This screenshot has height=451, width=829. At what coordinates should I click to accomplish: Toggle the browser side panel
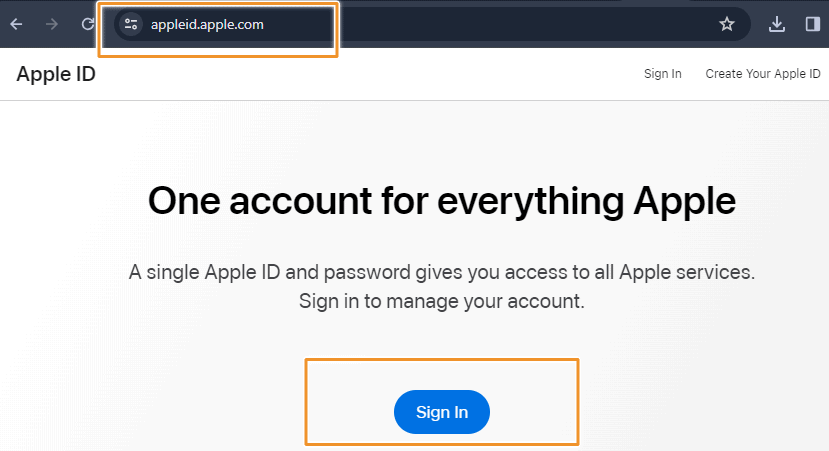[x=812, y=24]
